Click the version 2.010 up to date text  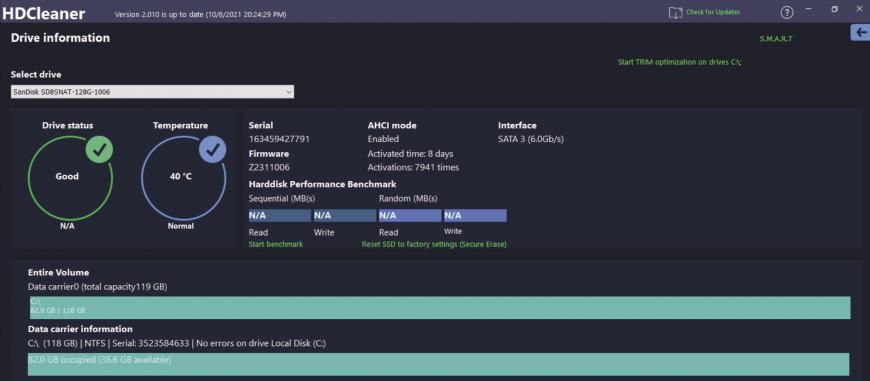[200, 14]
